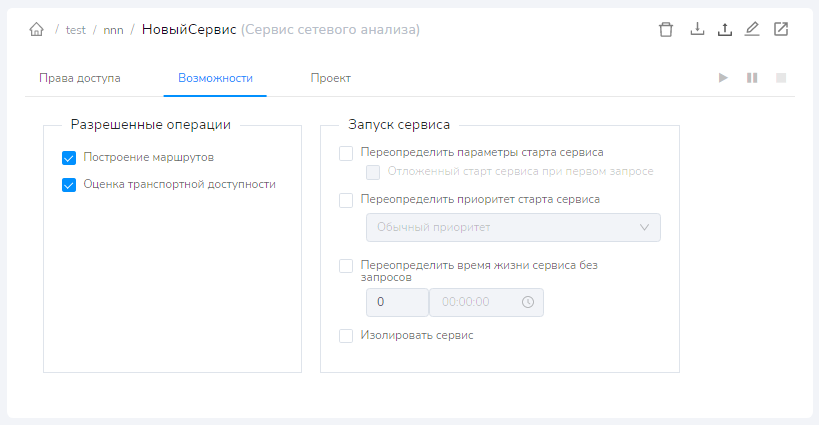This screenshot has height=425, width=819.
Task: Click the home icon in breadcrumb
Action: pos(37,30)
